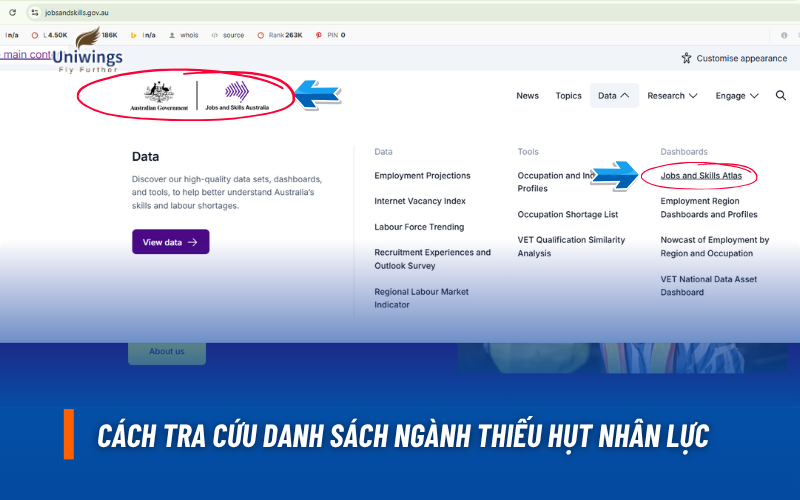Open Jobs and Skills Atlas dashboard

[x=701, y=176]
